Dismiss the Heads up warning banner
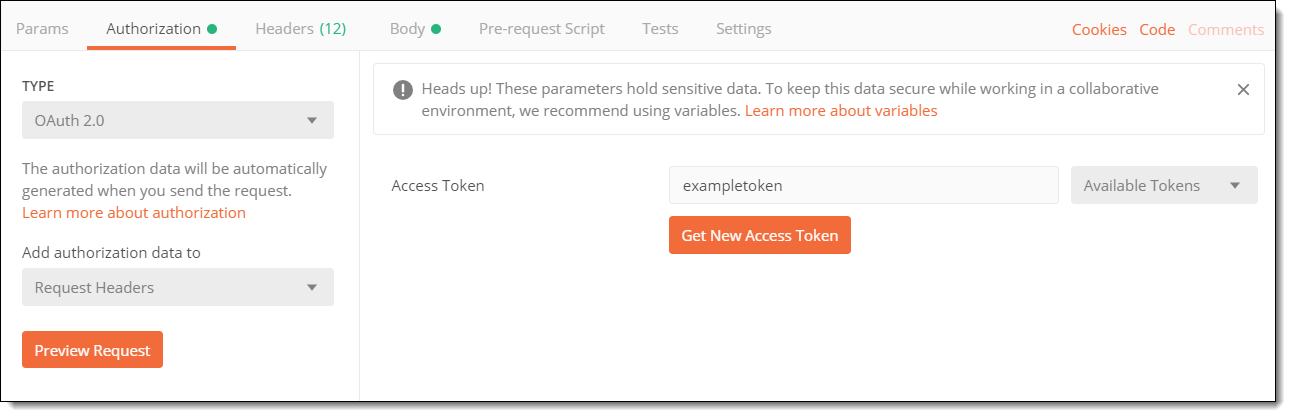1291x417 pixels. click(1243, 89)
